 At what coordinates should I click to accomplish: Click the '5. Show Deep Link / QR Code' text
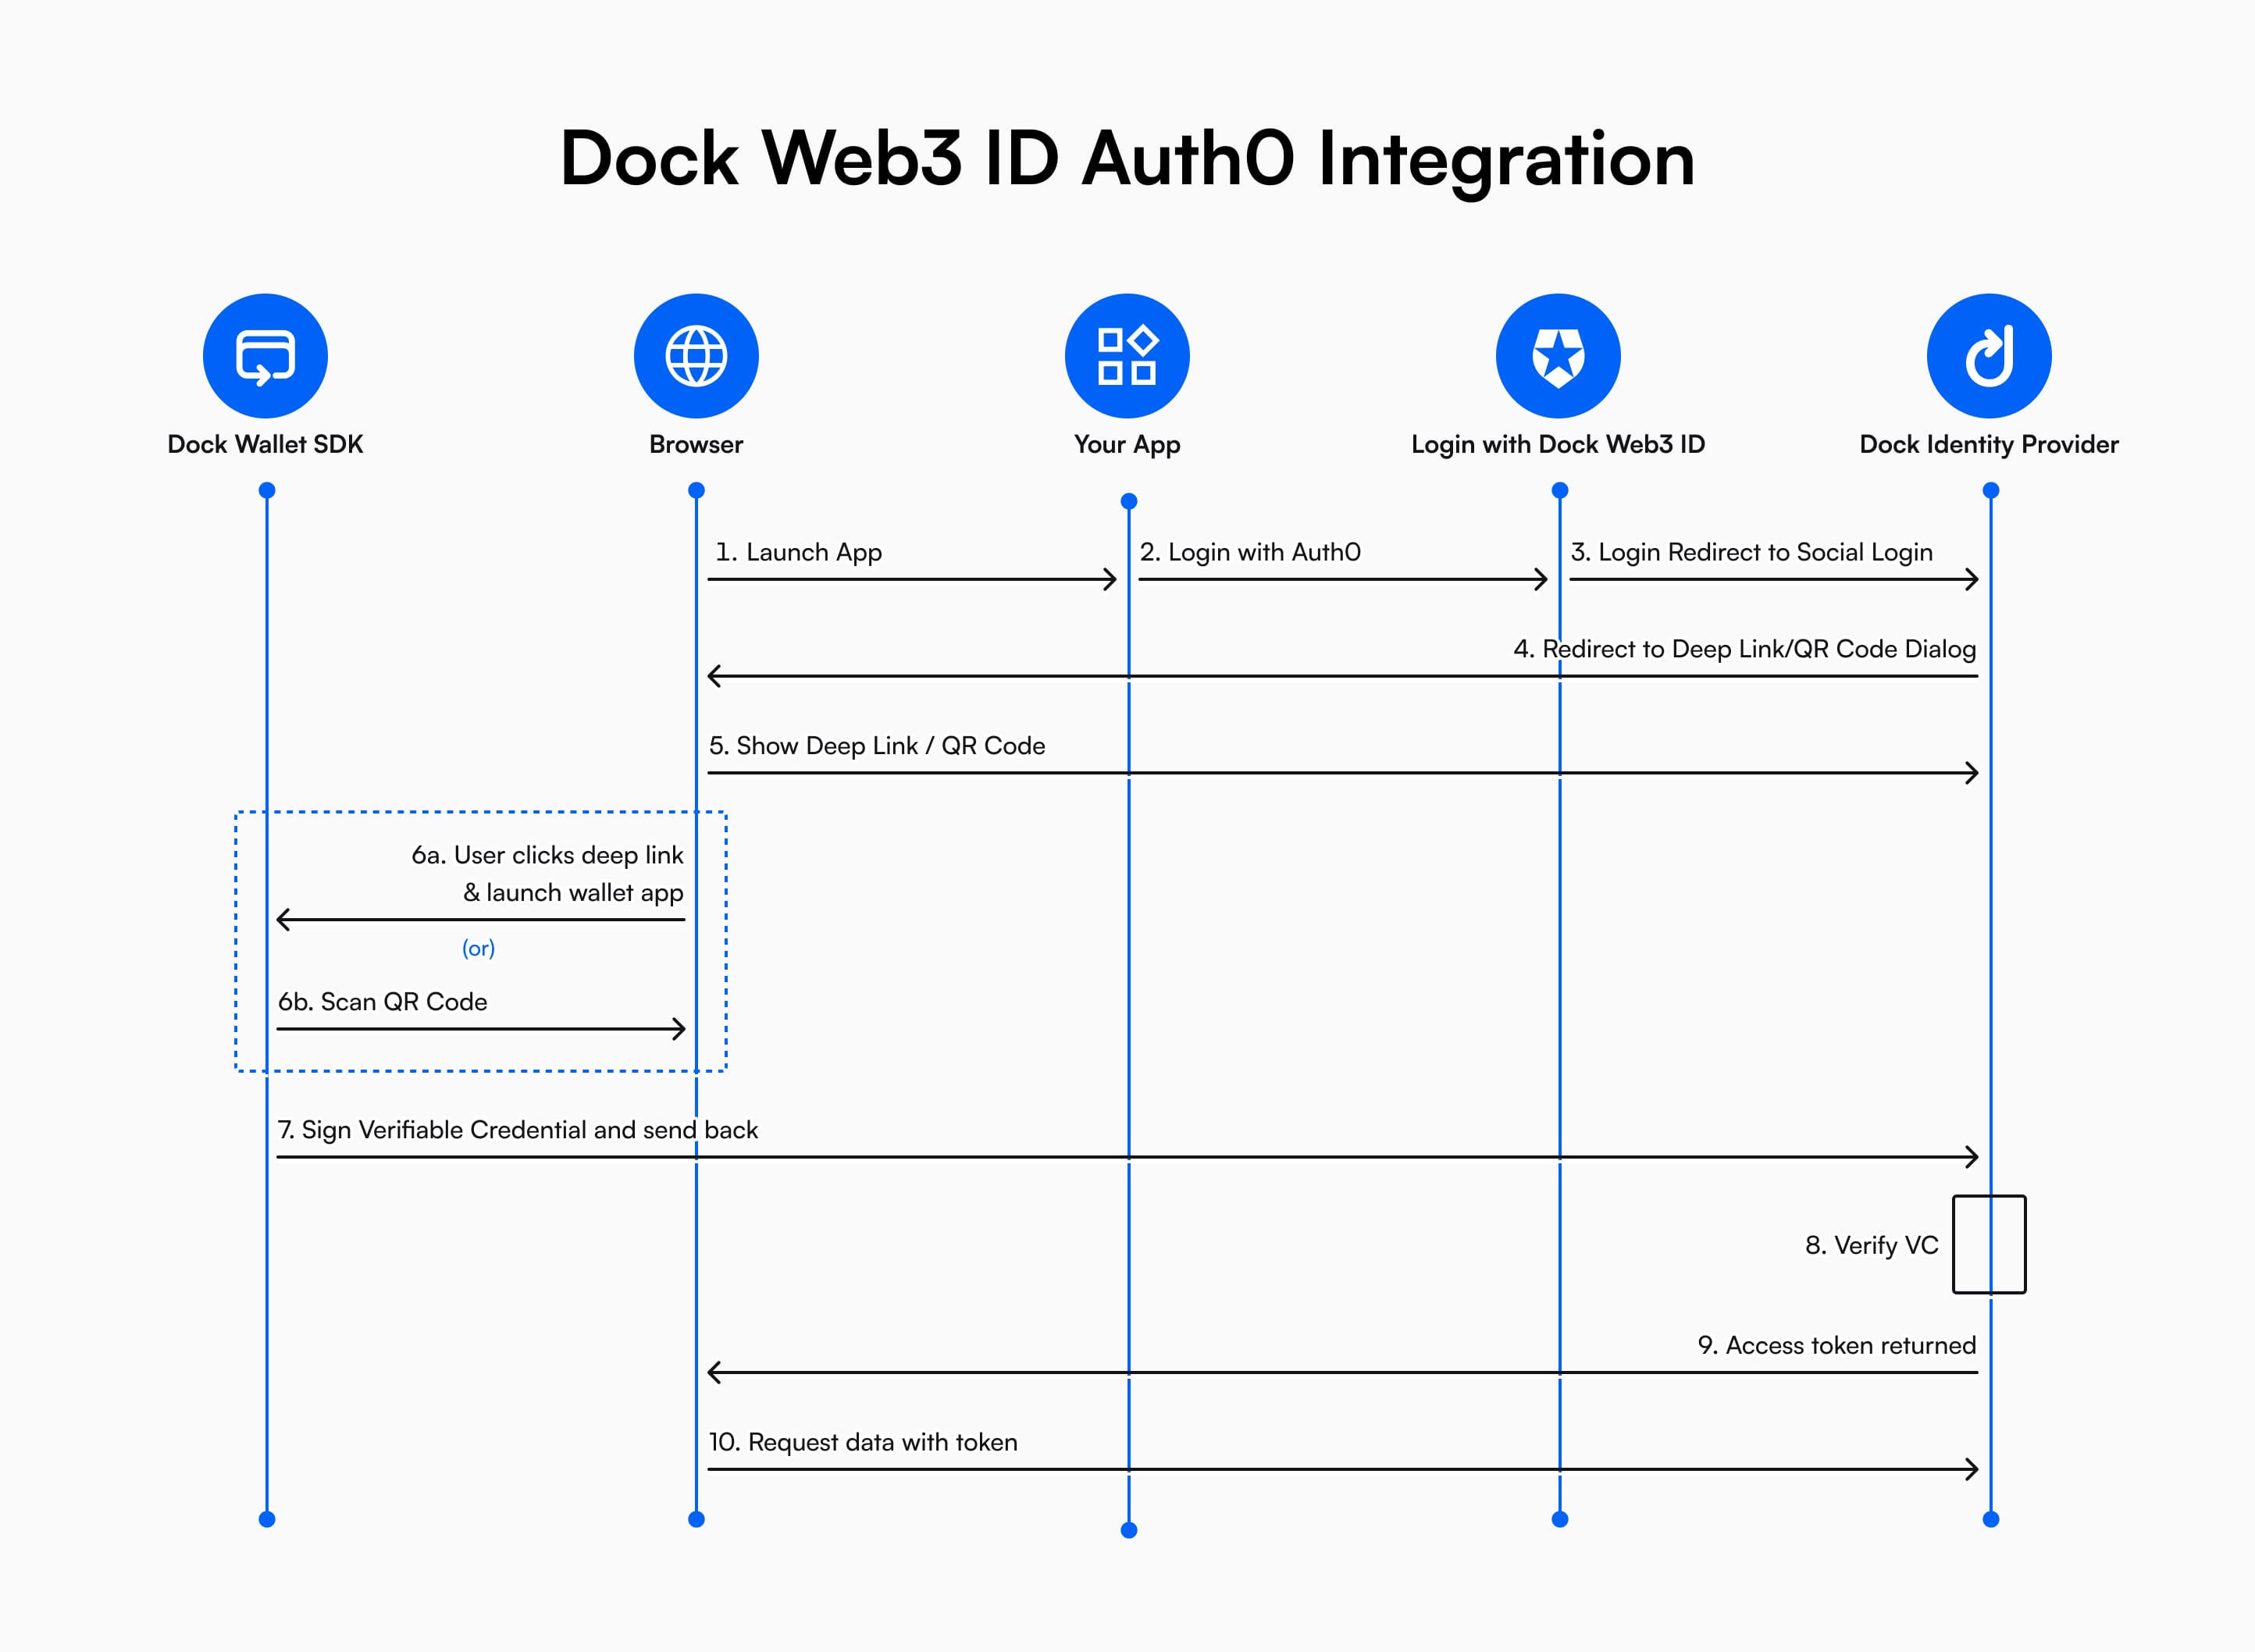coord(877,745)
